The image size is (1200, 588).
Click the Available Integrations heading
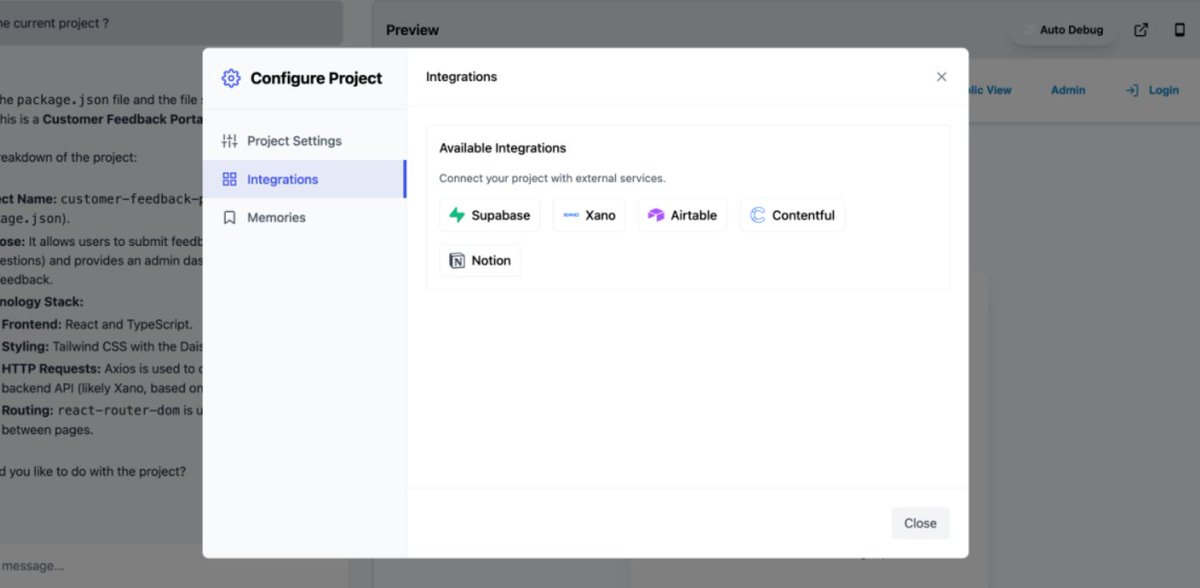[x=503, y=148]
